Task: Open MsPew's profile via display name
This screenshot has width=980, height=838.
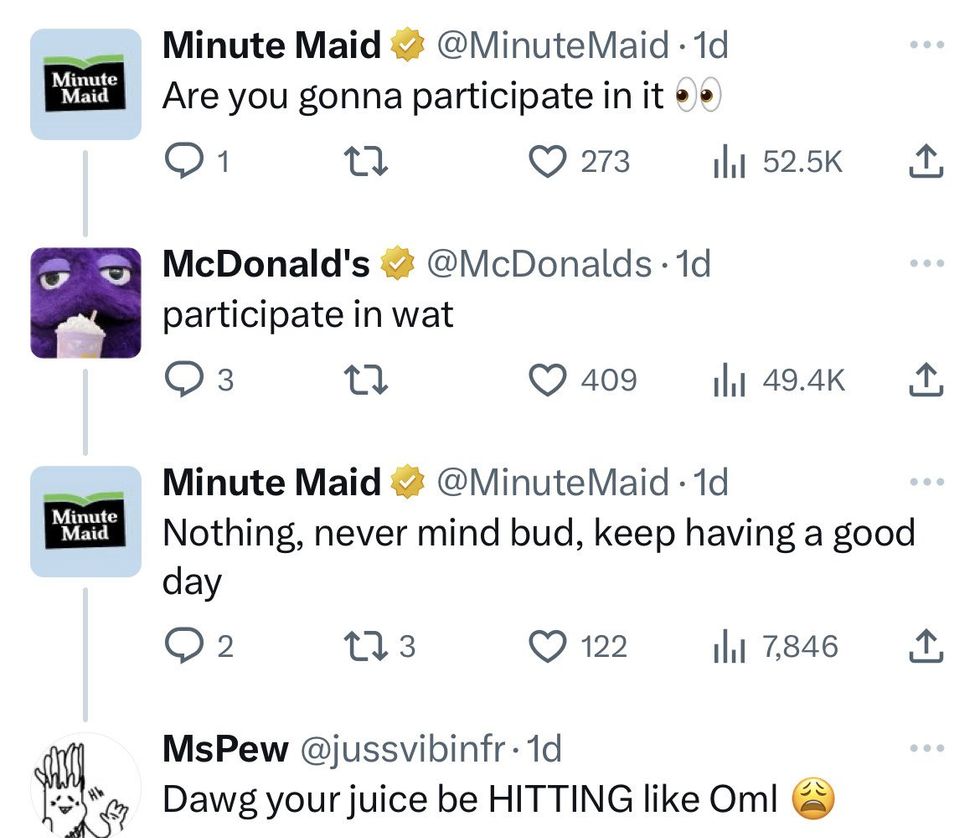Action: click(x=225, y=748)
